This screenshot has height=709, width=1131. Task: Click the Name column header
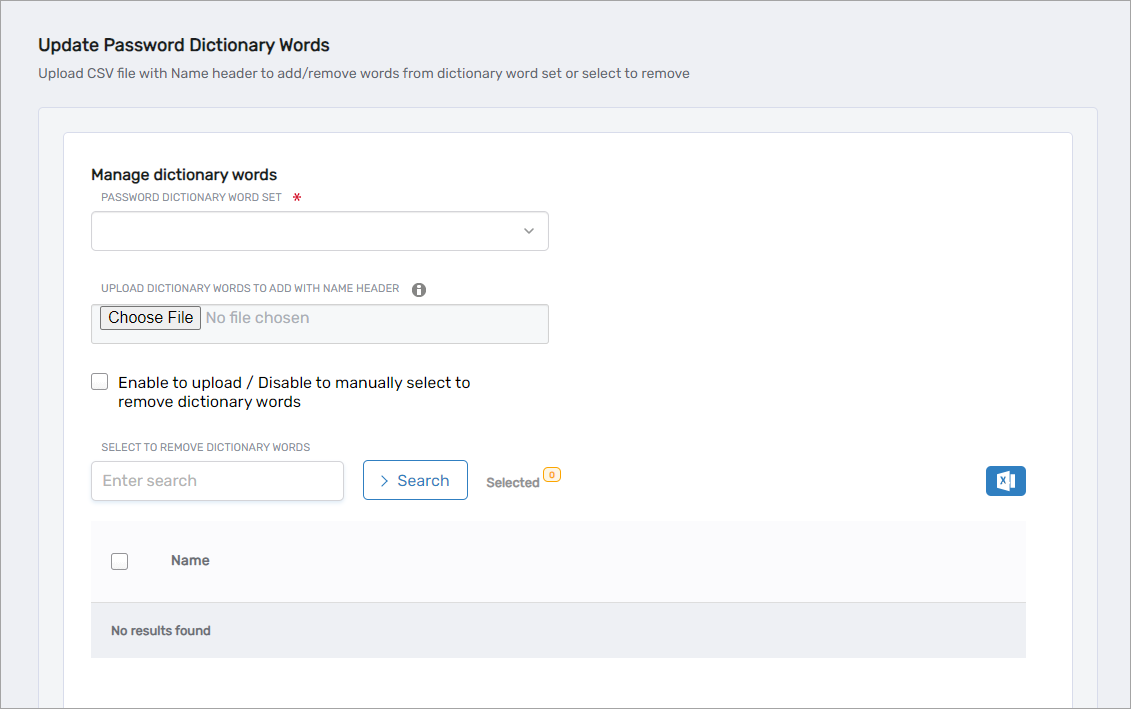click(x=190, y=560)
